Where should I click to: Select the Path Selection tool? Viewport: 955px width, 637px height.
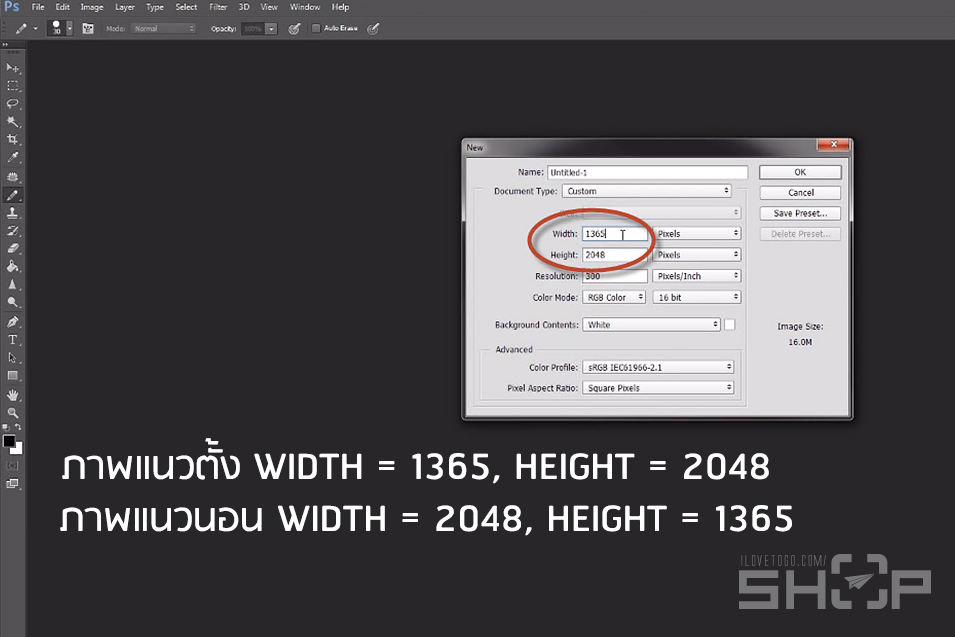point(12,357)
